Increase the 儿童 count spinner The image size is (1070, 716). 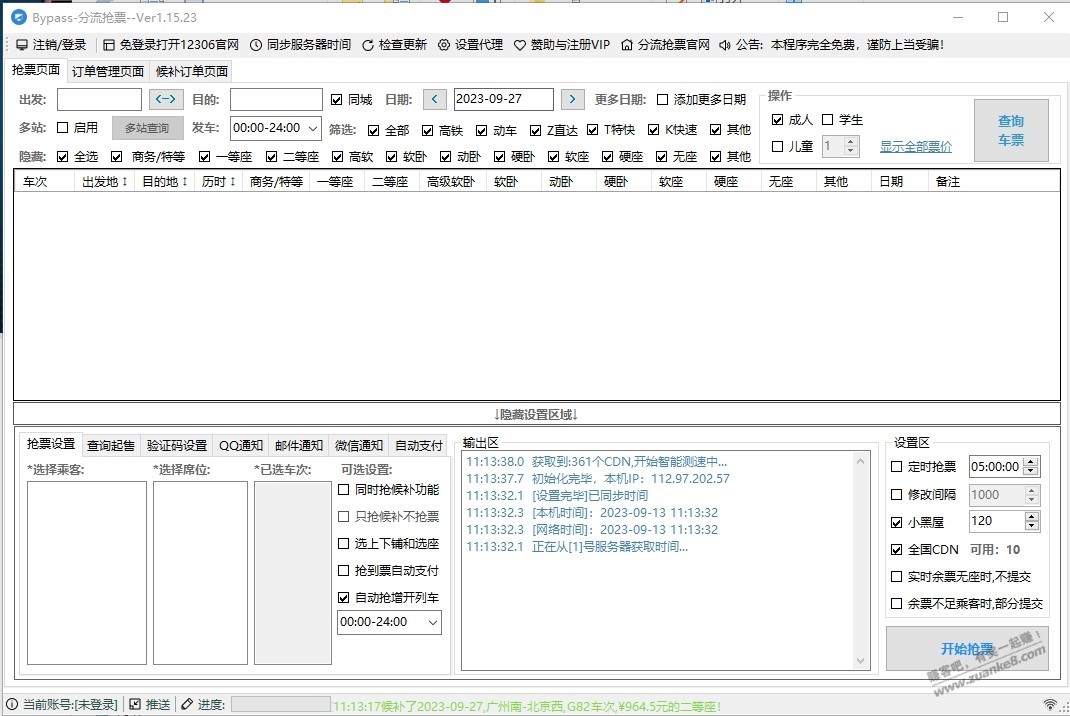(x=850, y=142)
